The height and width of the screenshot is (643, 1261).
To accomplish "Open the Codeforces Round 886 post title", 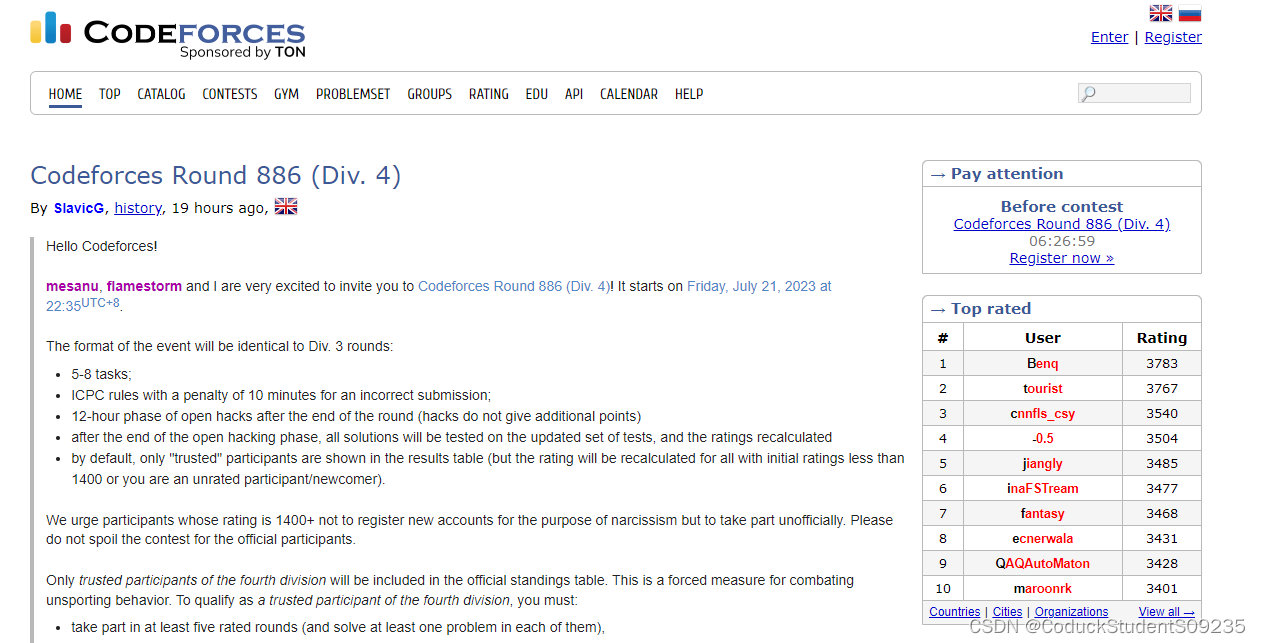I will 216,175.
